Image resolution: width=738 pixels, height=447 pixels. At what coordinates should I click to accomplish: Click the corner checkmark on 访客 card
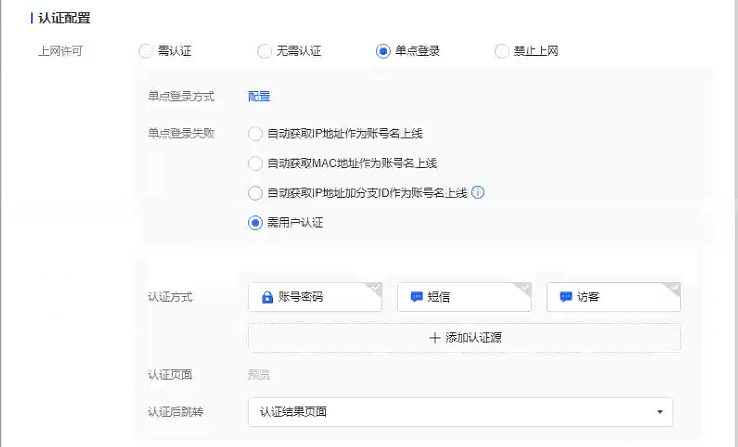click(674, 287)
